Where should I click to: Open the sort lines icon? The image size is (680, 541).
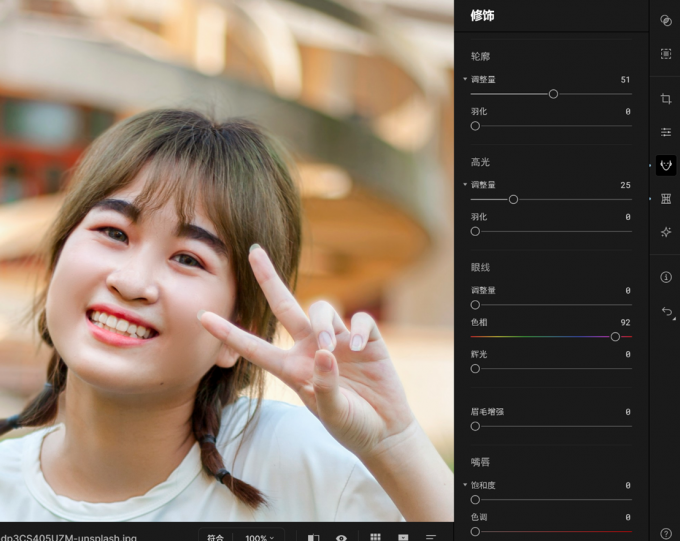(431, 538)
